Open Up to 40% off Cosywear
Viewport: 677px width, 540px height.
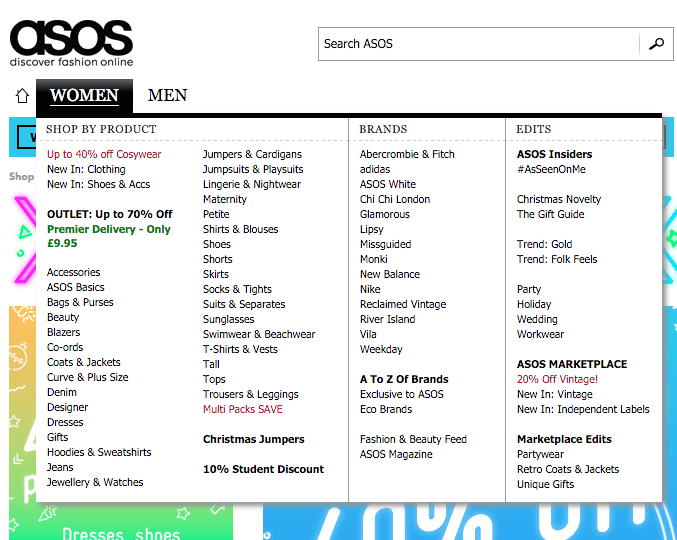click(104, 154)
